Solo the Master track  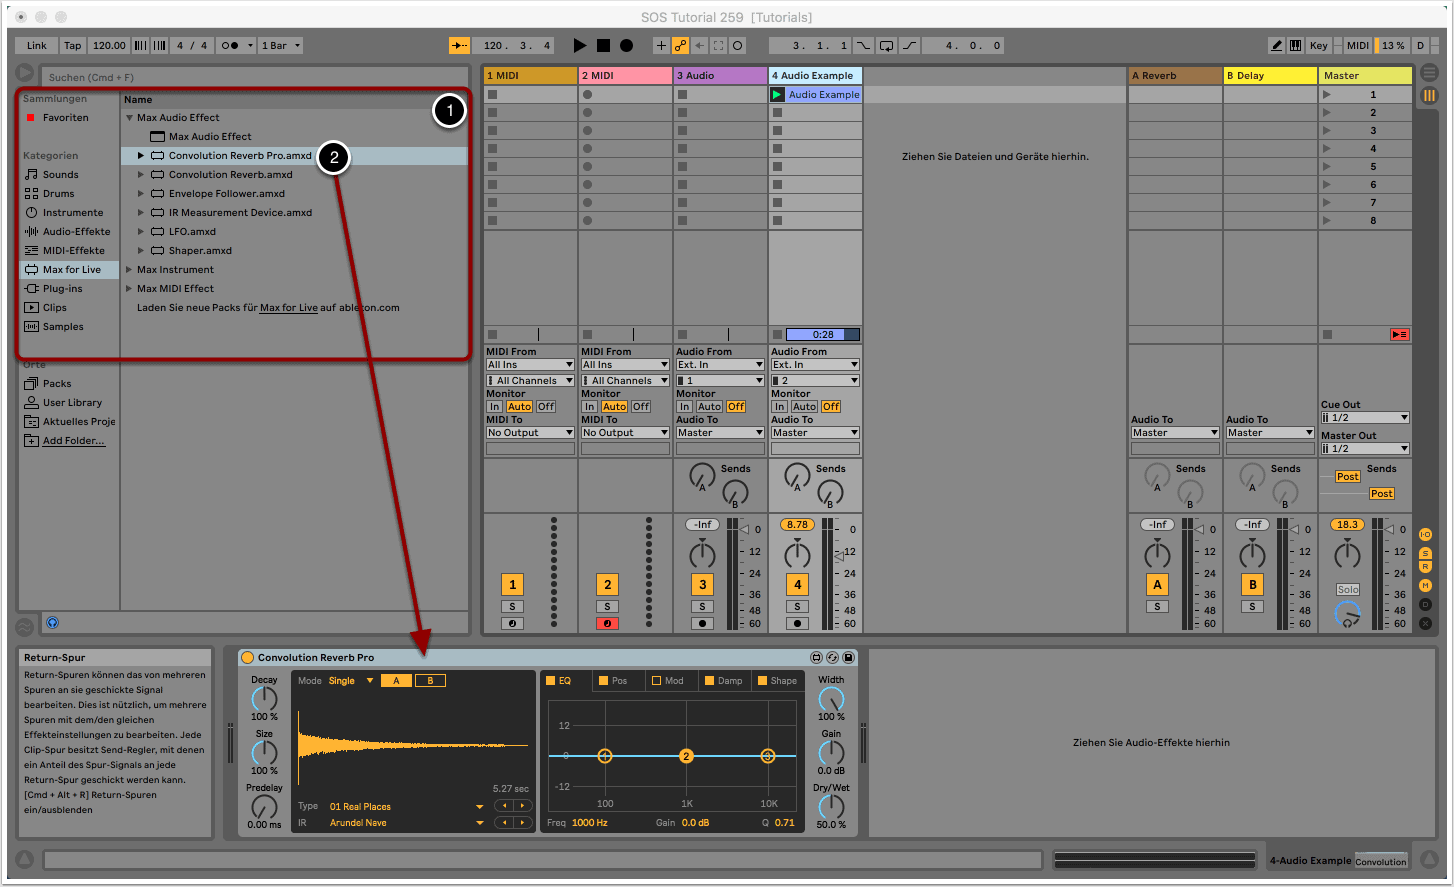pos(1347,589)
